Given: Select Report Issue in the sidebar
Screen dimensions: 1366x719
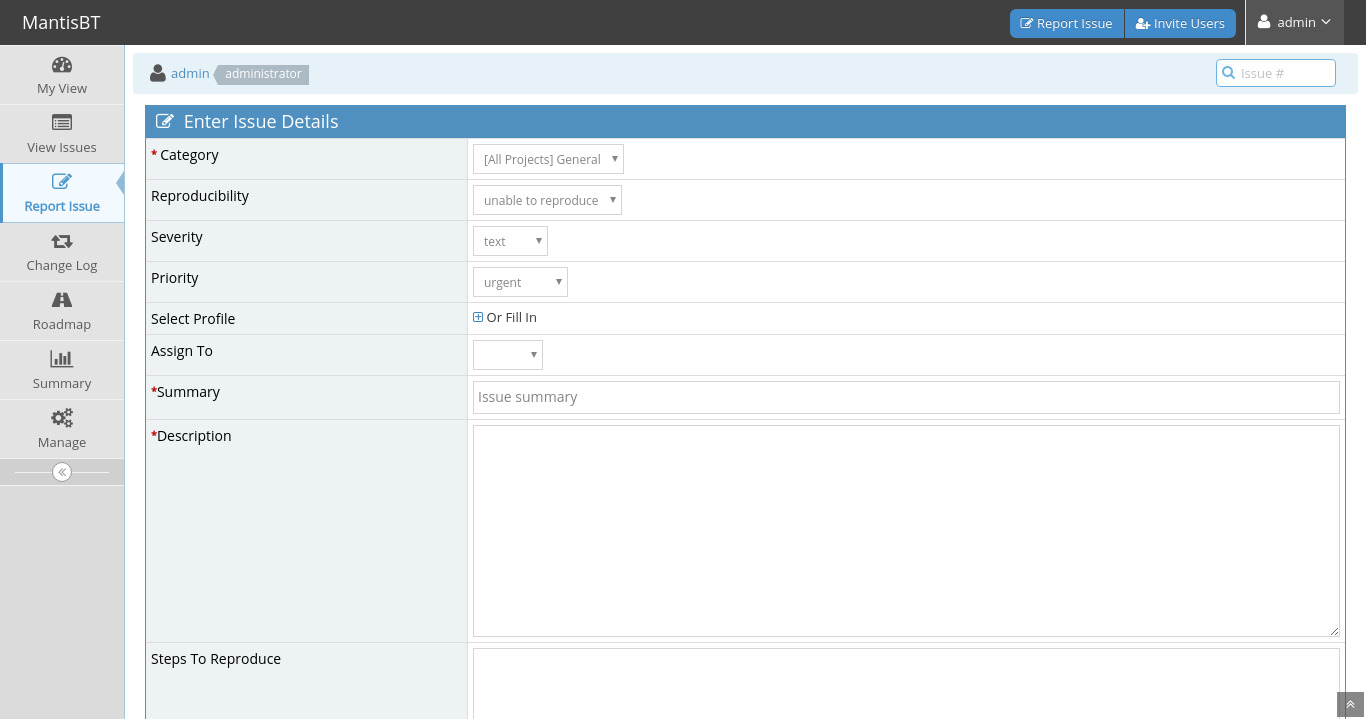Looking at the screenshot, I should coord(62,193).
